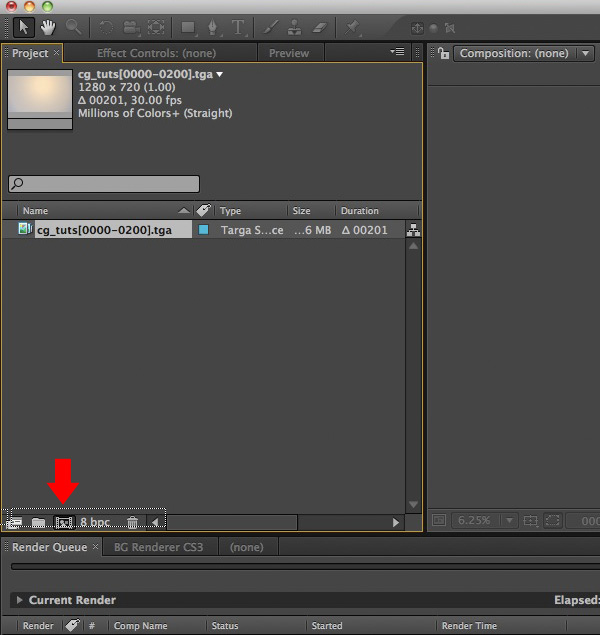Click the footage sequence icon beside cg_tuts
This screenshot has height=635, width=600.
point(25,229)
